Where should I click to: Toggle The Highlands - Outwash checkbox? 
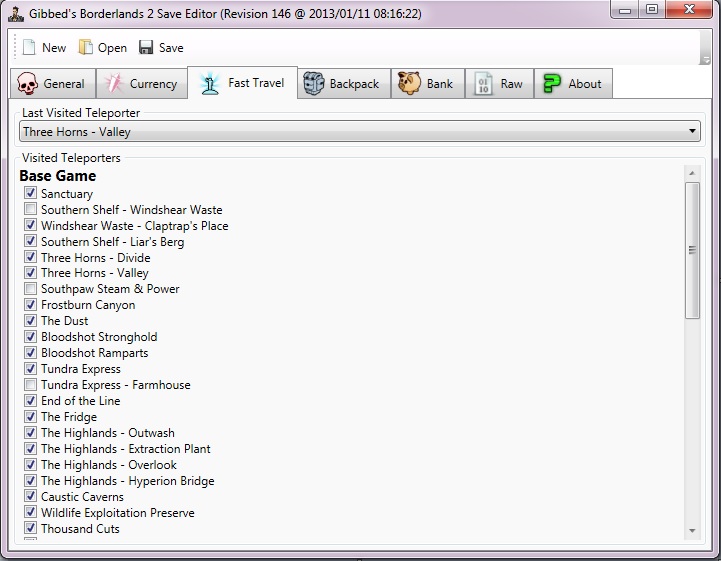[x=30, y=432]
